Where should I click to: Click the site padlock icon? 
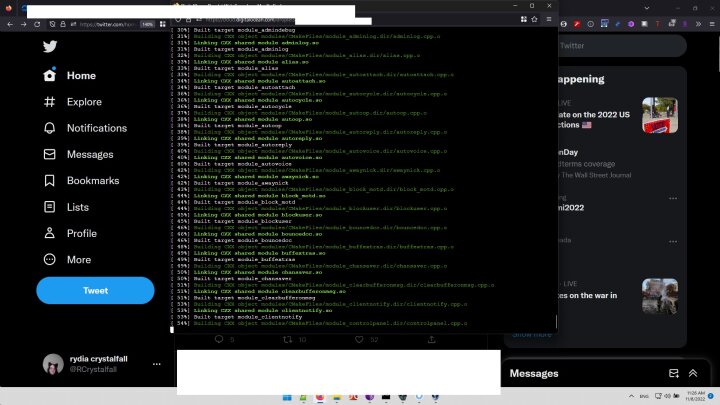(63, 24)
